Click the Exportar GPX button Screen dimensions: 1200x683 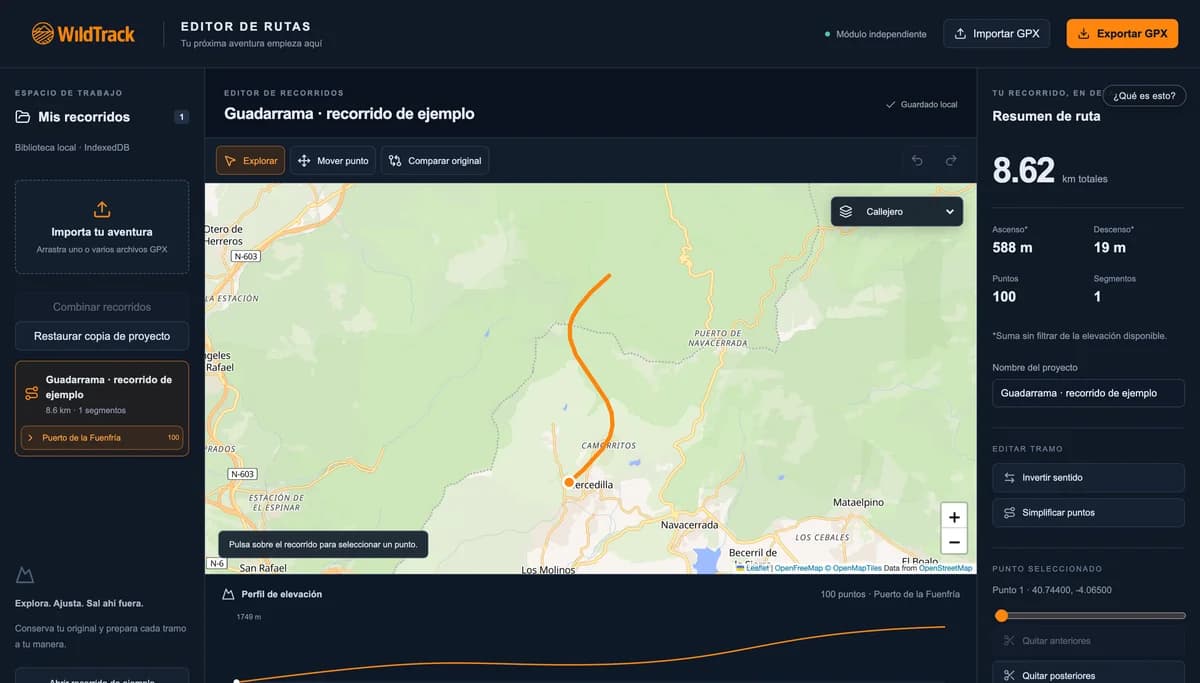(1122, 34)
